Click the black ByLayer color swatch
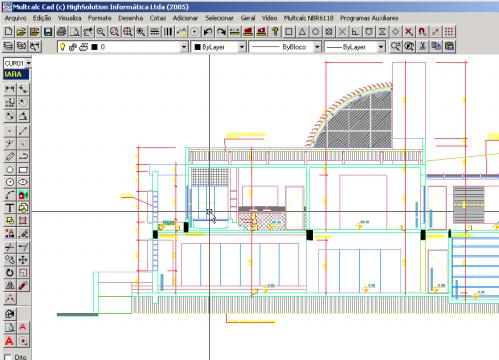This screenshot has width=499, height=360. [197, 47]
